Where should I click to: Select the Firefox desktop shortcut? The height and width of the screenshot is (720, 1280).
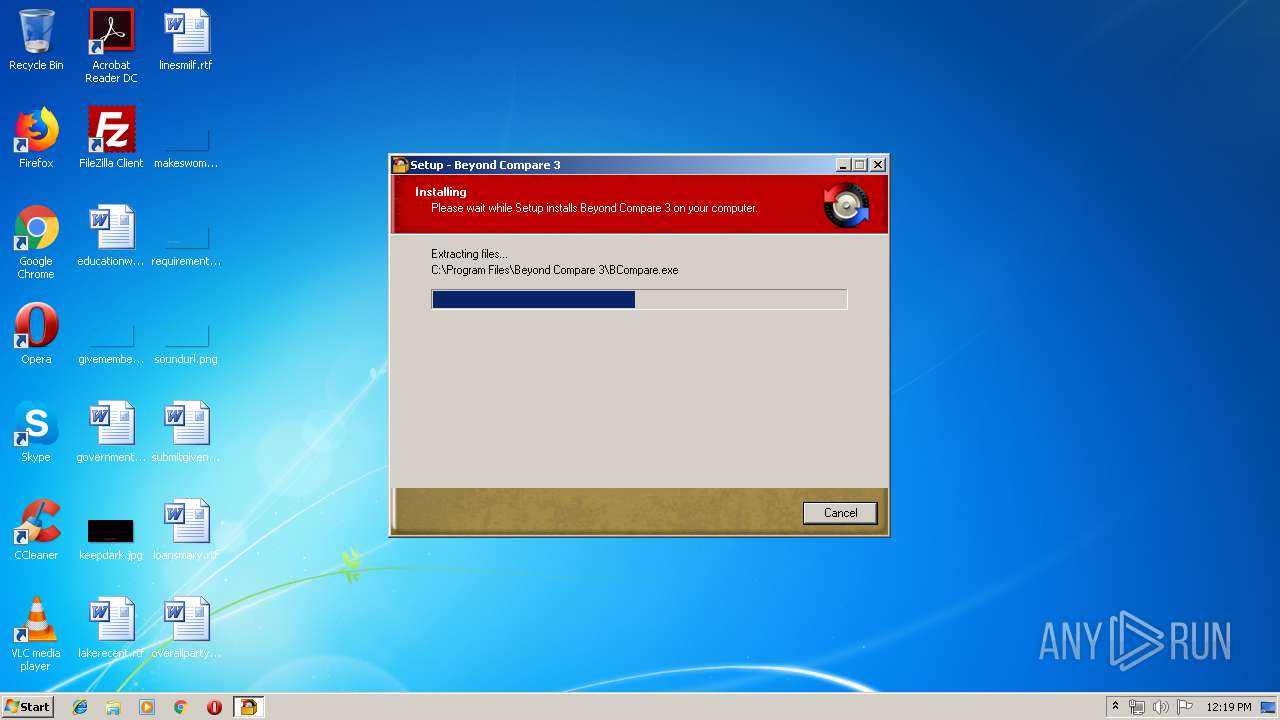pos(36,138)
